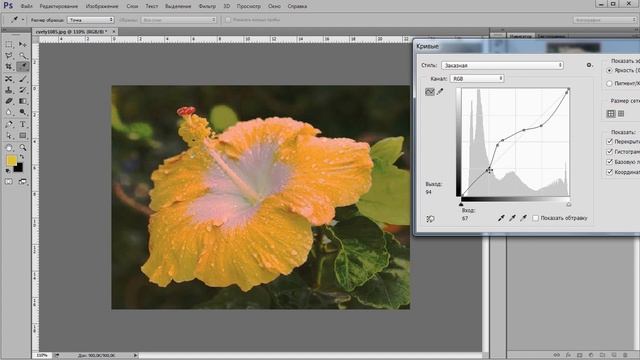Switch Curves grid to simple quarter grid

[x=611, y=113]
